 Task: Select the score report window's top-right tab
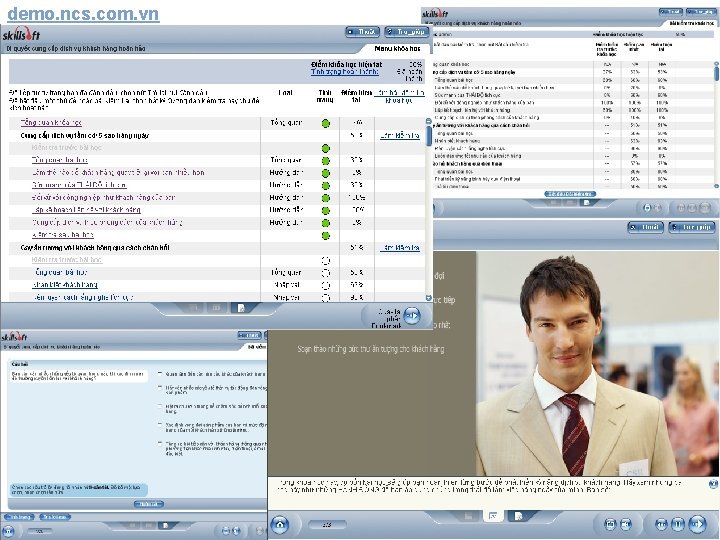pos(692,22)
